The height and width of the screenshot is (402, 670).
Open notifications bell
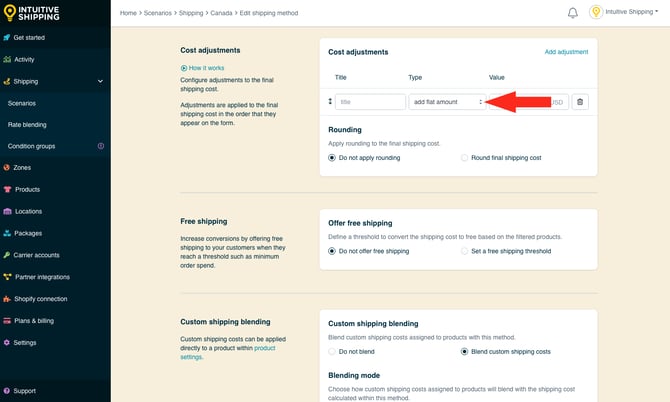click(573, 13)
